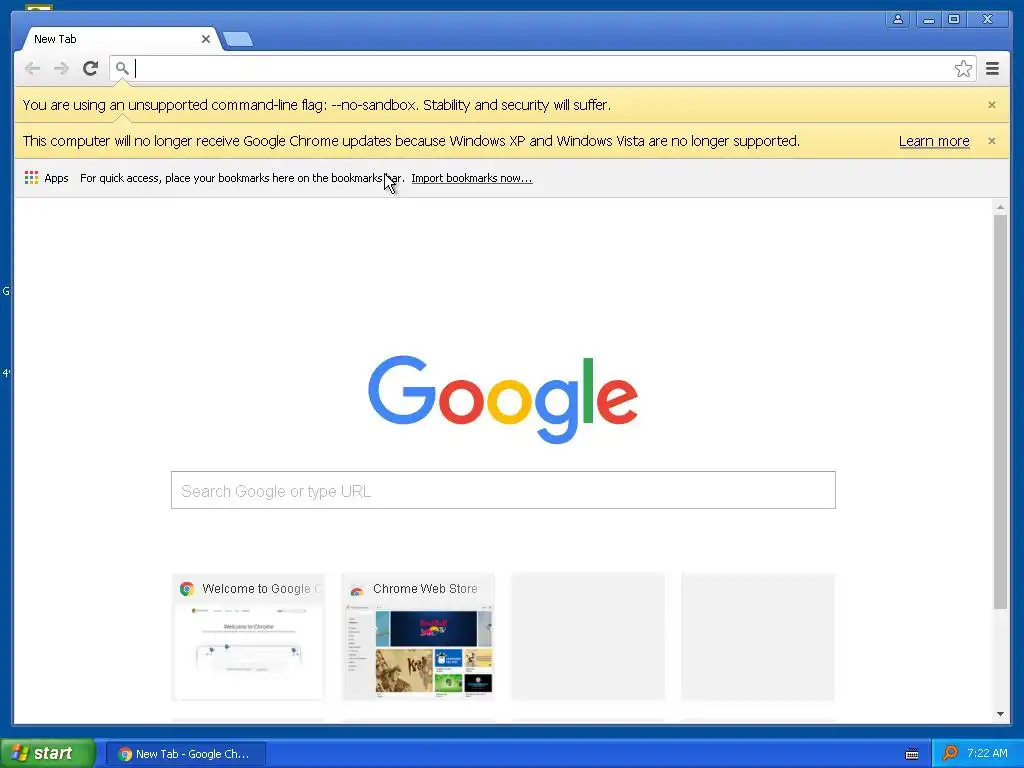Viewport: 1024px width, 768px height.
Task: Open the Apps grid shortcut
Action: [46, 178]
